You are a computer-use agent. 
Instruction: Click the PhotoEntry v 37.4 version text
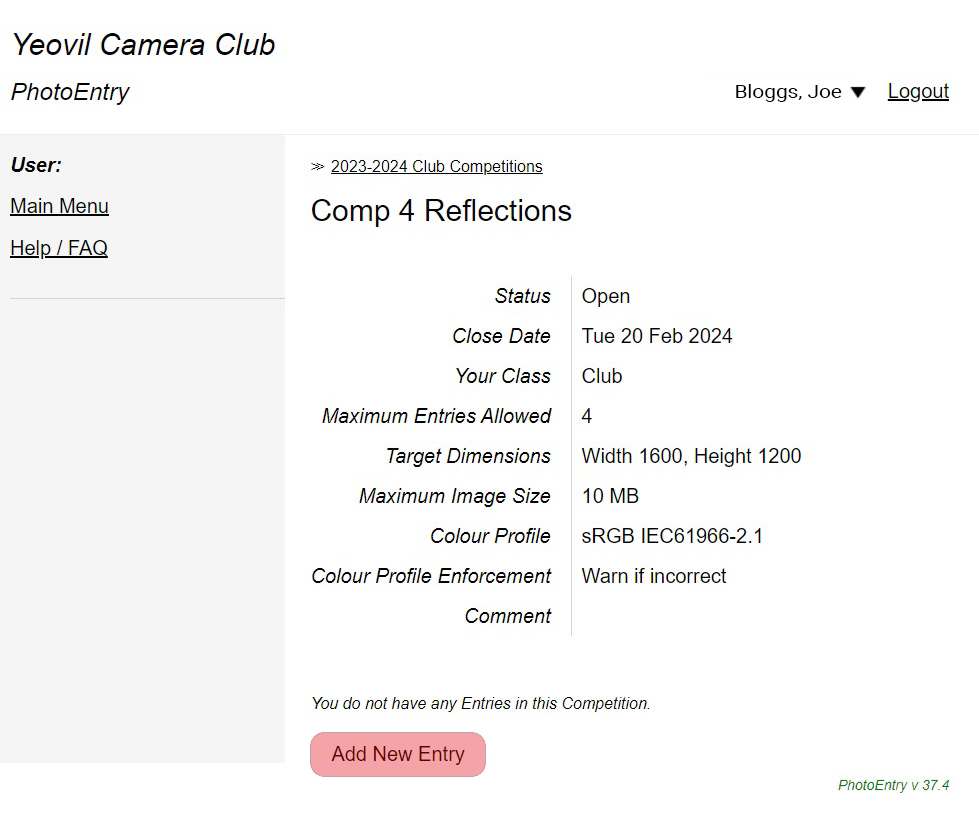click(x=893, y=785)
